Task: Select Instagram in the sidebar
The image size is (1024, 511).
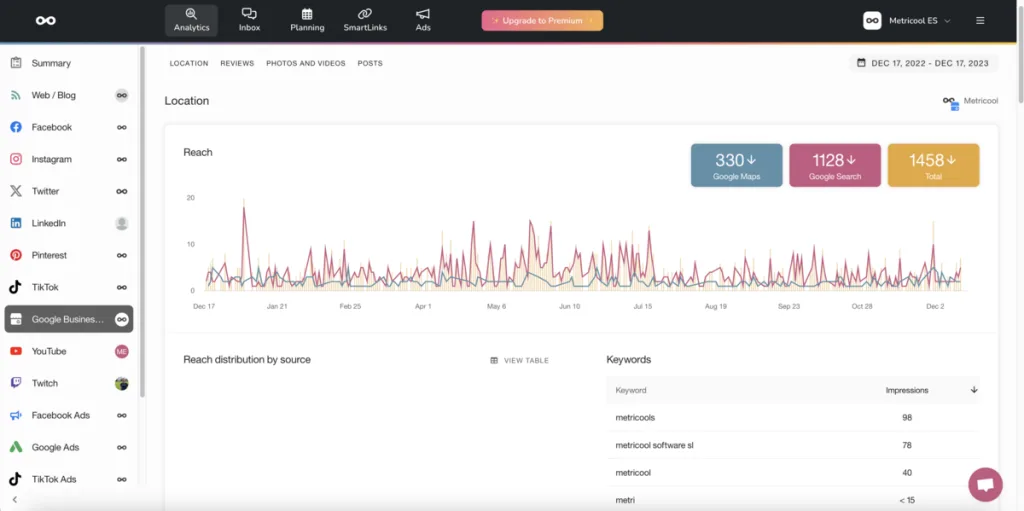Action: click(x=51, y=159)
